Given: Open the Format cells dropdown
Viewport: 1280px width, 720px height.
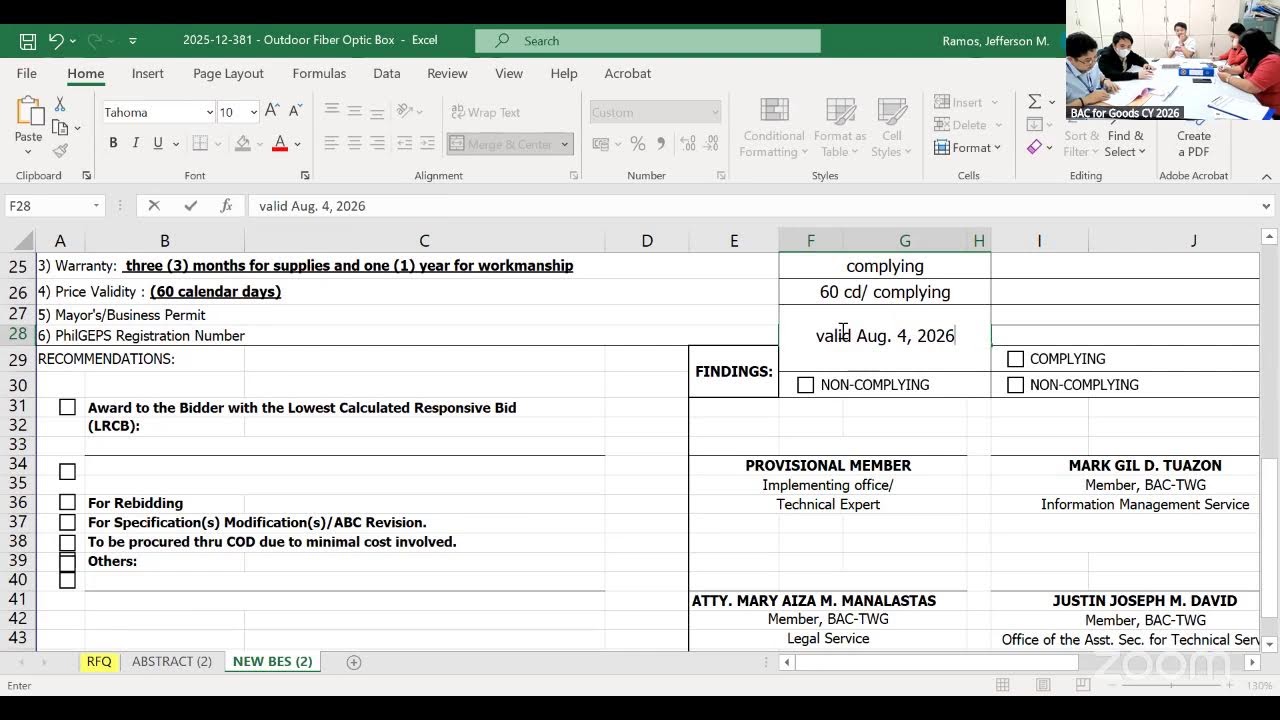Looking at the screenshot, I should 967,148.
